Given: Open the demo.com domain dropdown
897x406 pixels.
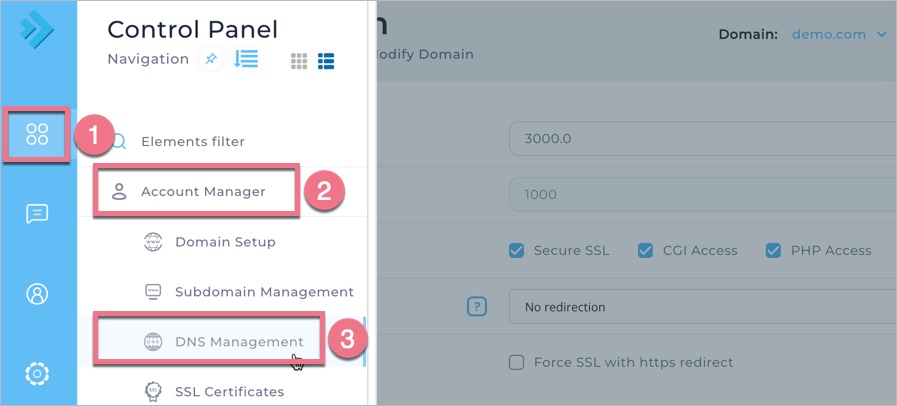Looking at the screenshot, I should (838, 34).
